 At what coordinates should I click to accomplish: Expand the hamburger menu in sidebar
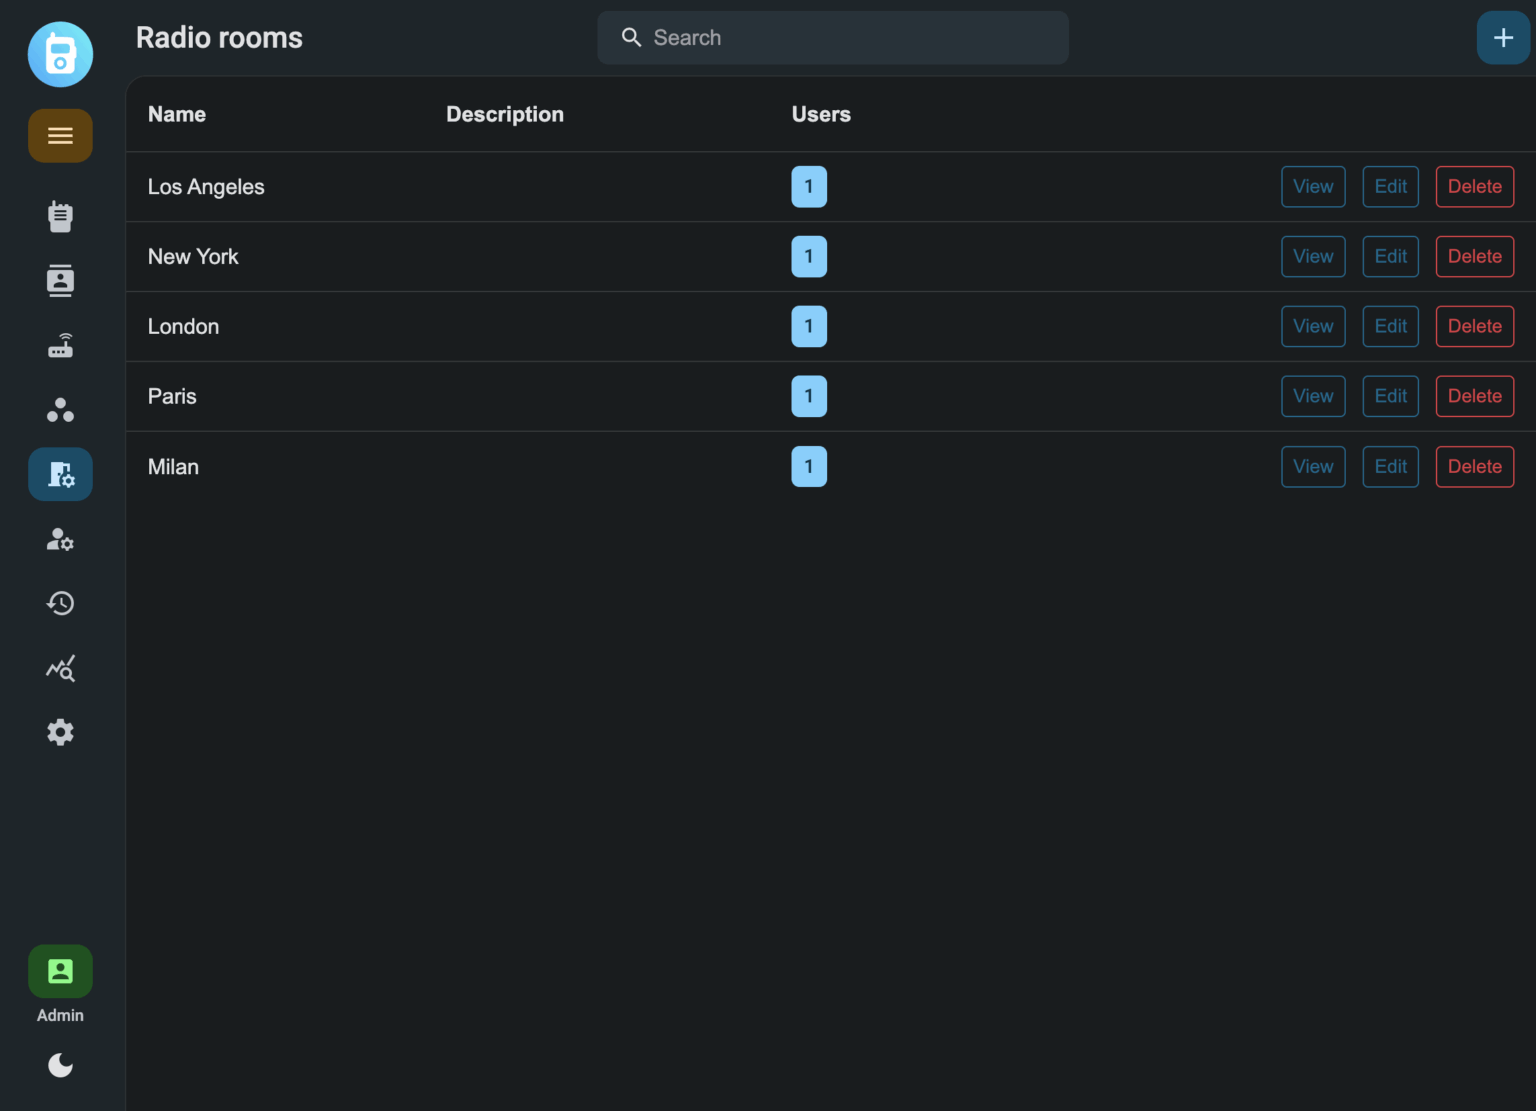click(60, 136)
